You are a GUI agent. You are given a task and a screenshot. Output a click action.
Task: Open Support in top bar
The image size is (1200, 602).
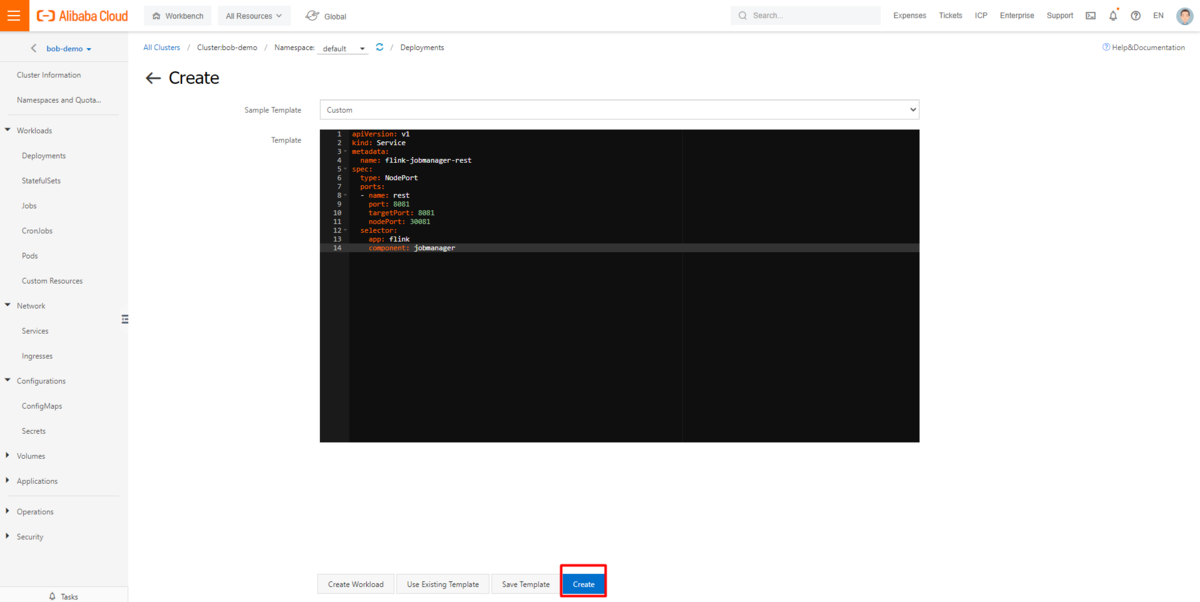pos(1060,16)
